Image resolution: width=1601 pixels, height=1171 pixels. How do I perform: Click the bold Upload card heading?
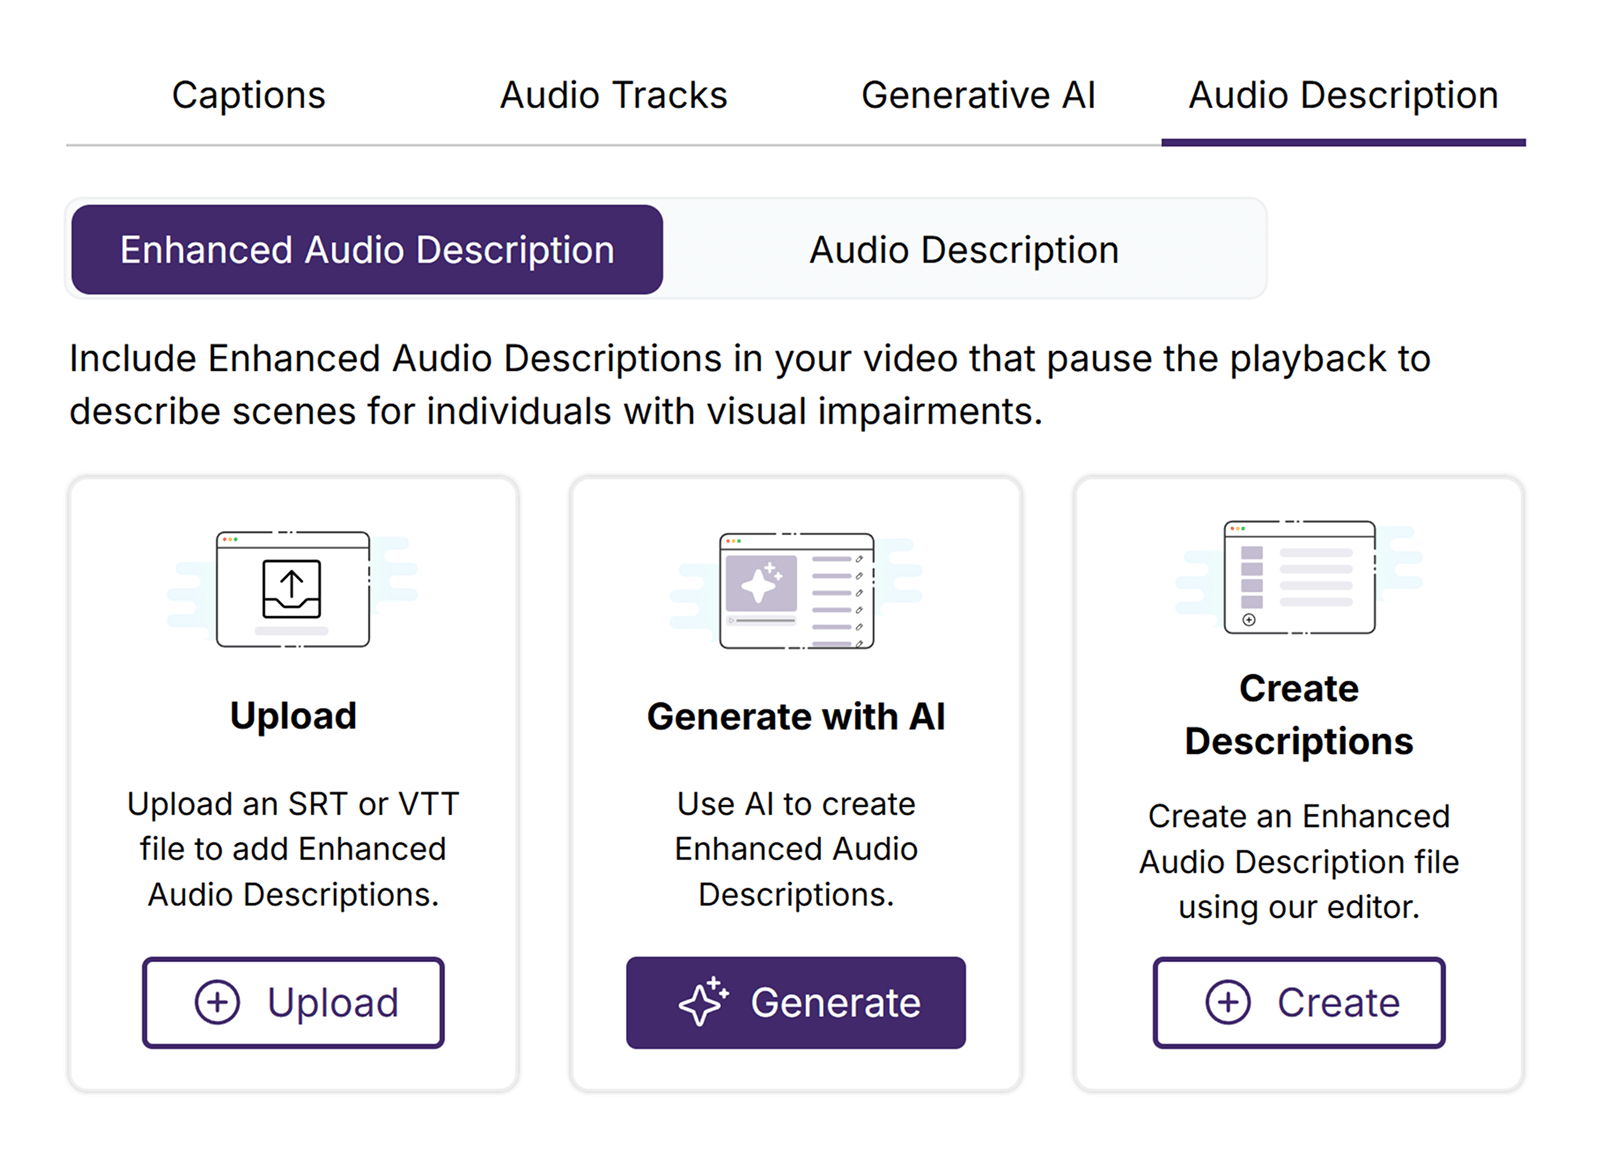pyautogui.click(x=293, y=716)
